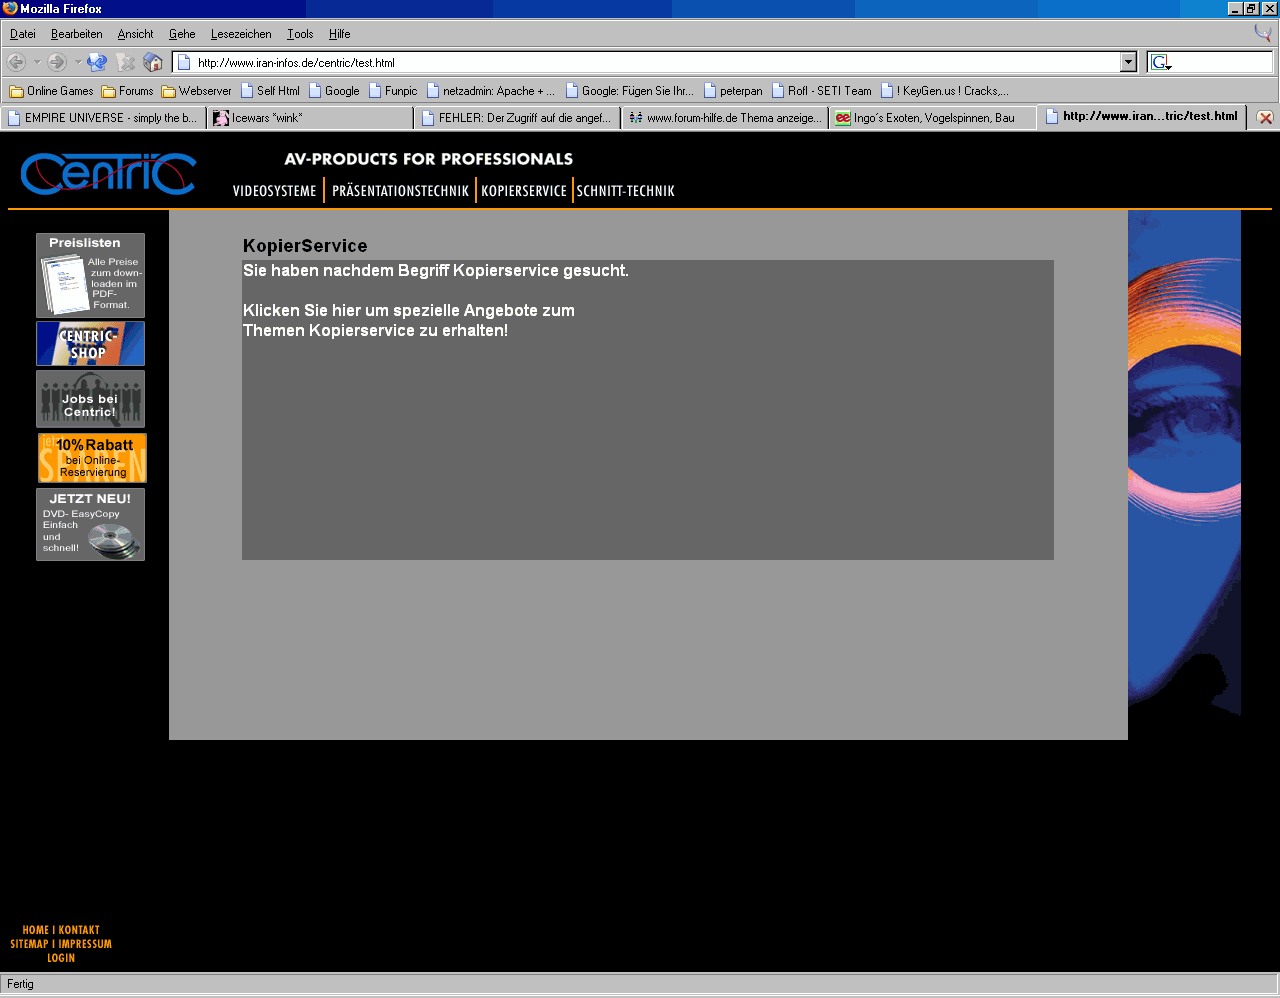Open the Google search engine selector dropdown
The width and height of the screenshot is (1280, 998).
pyautogui.click(x=1161, y=63)
